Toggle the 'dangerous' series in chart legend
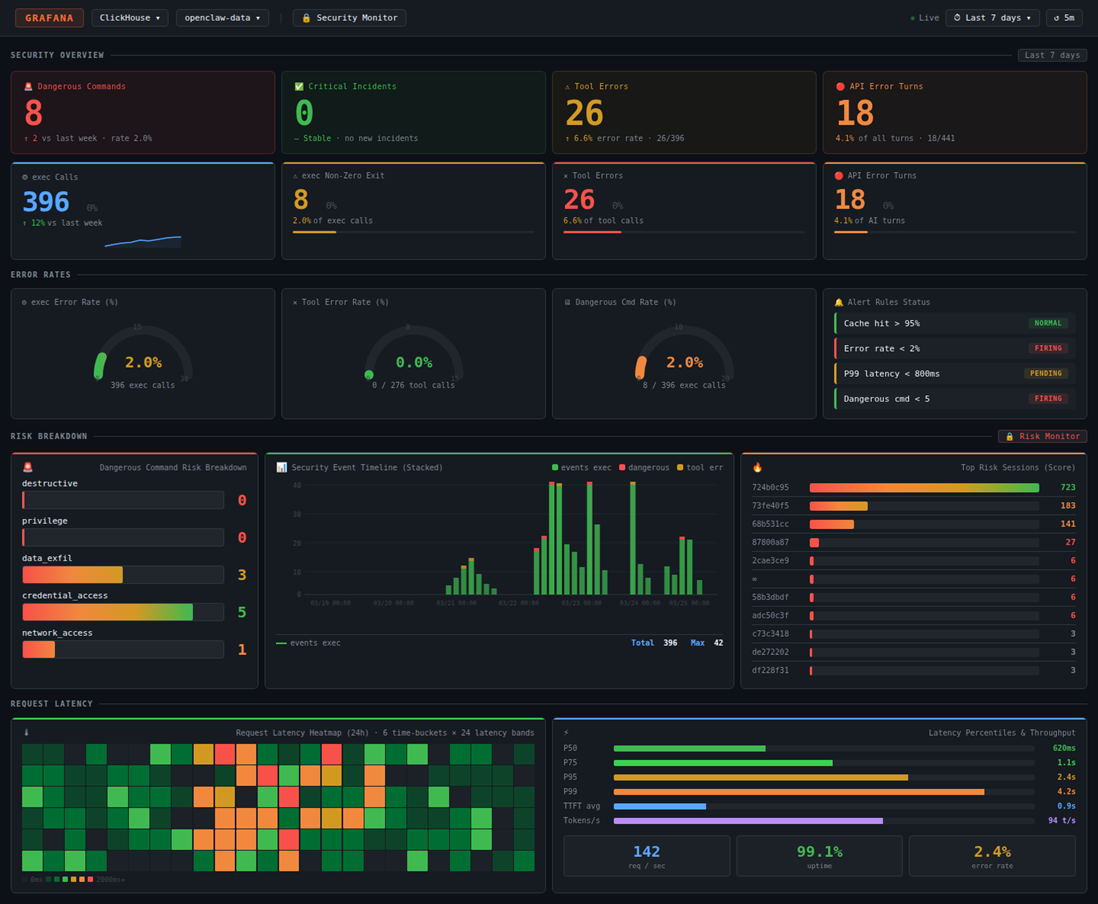Screen dimensions: 1098x904 (x=643, y=467)
